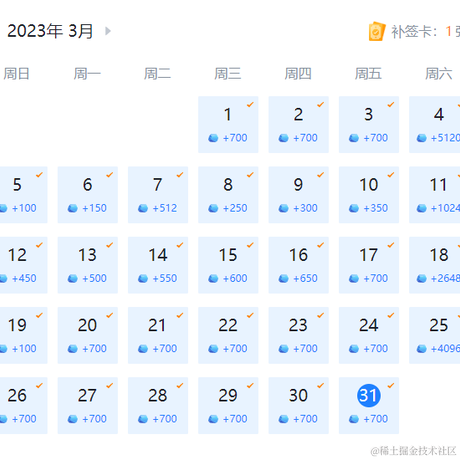Screen dimensions: 460x460
Task: Click the check mark on day 30
Action: click(320, 386)
